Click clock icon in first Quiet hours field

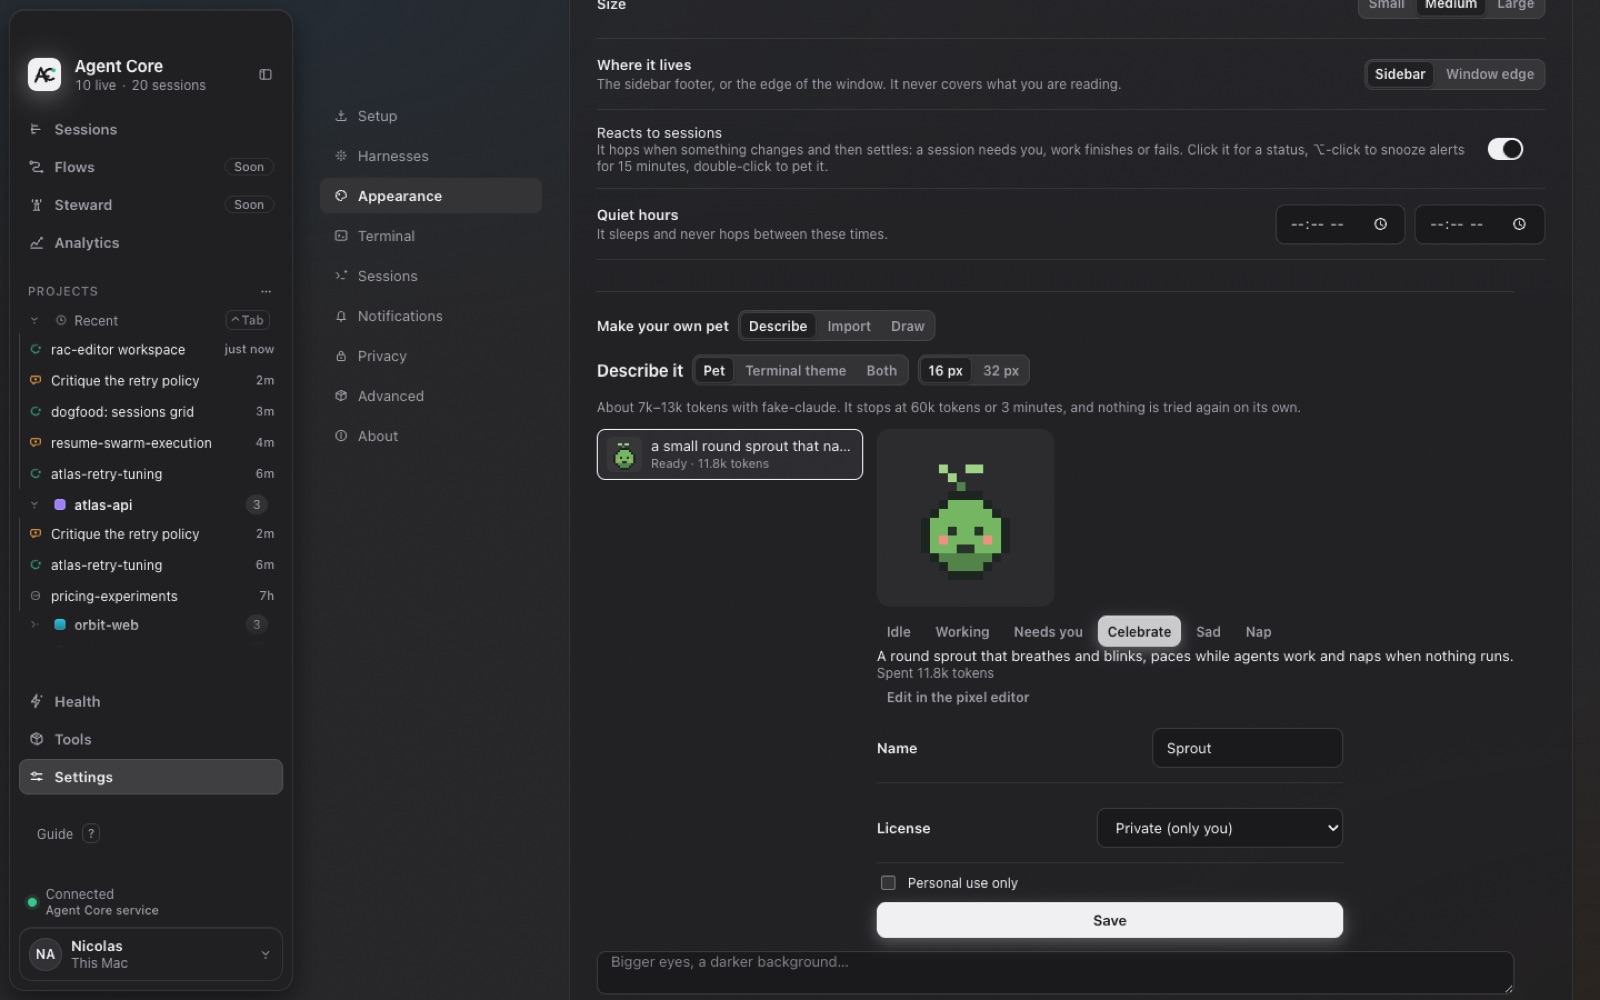click(x=1380, y=224)
